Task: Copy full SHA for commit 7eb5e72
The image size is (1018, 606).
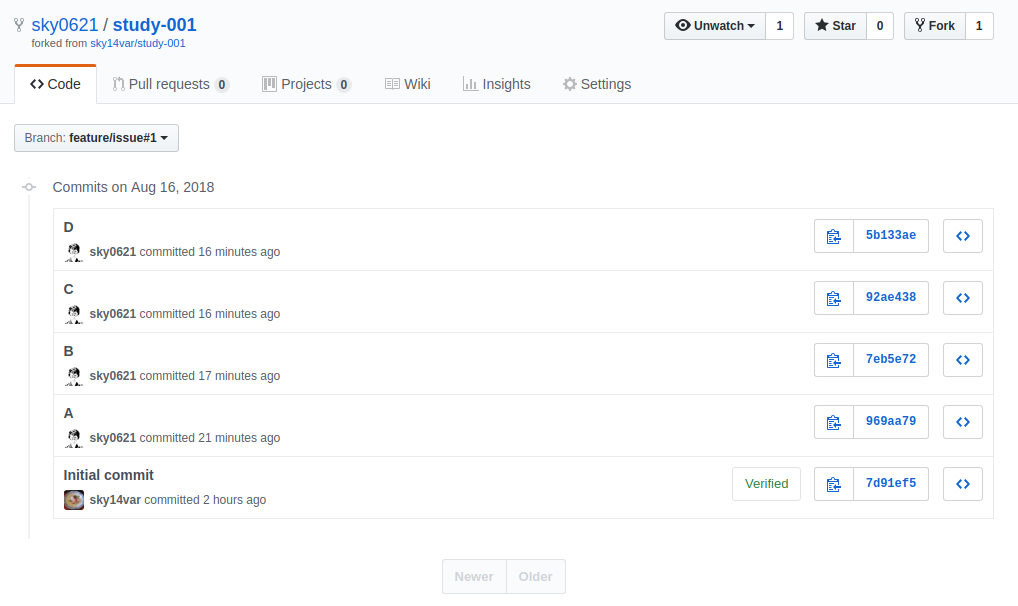Action: pyautogui.click(x=834, y=360)
